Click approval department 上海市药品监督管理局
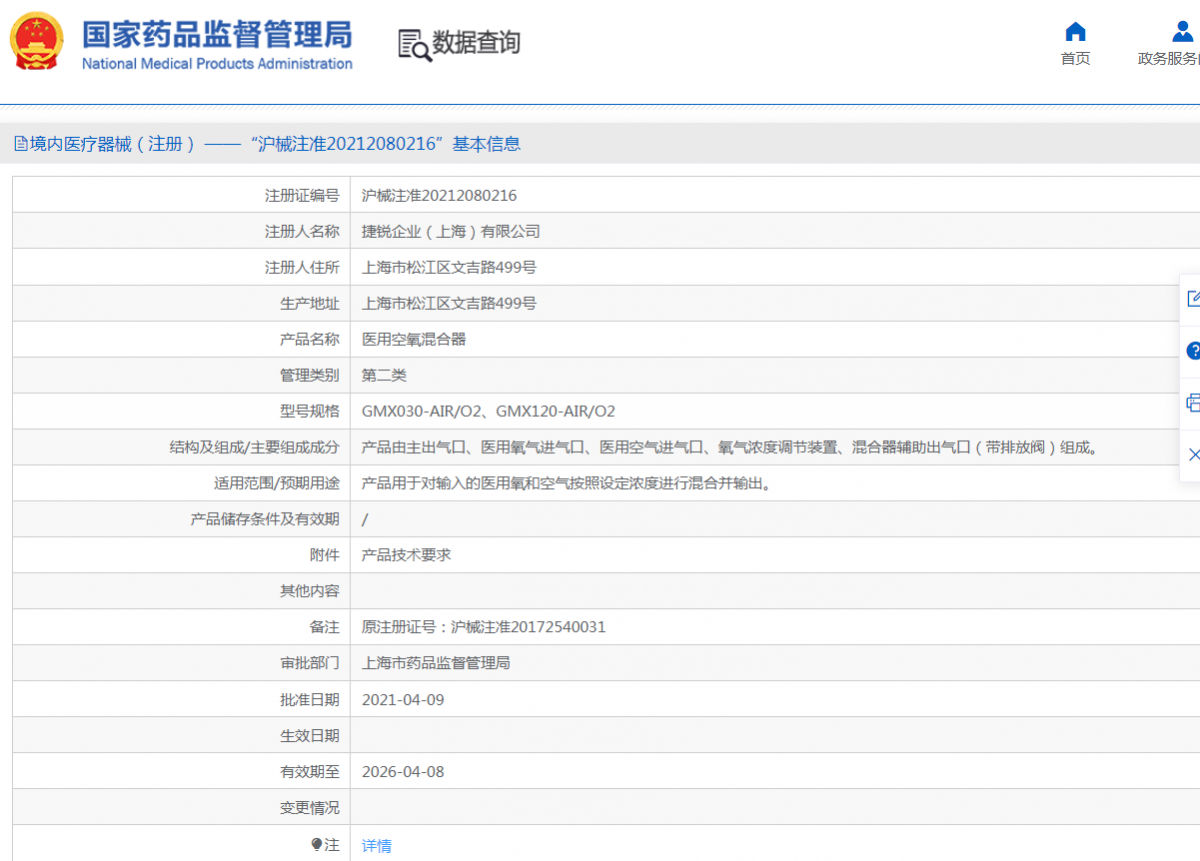The width and height of the screenshot is (1200, 861). 436,664
